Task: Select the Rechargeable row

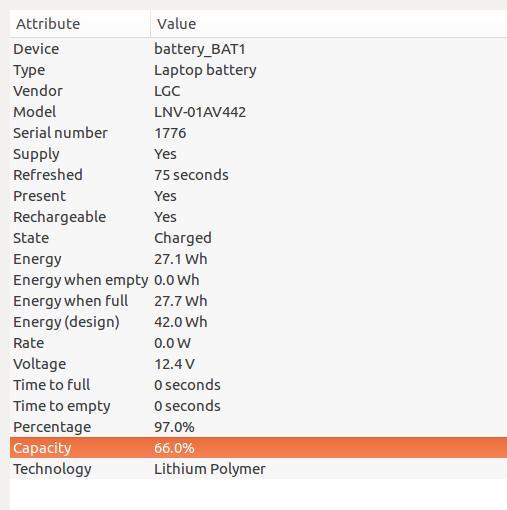Action: [258, 217]
